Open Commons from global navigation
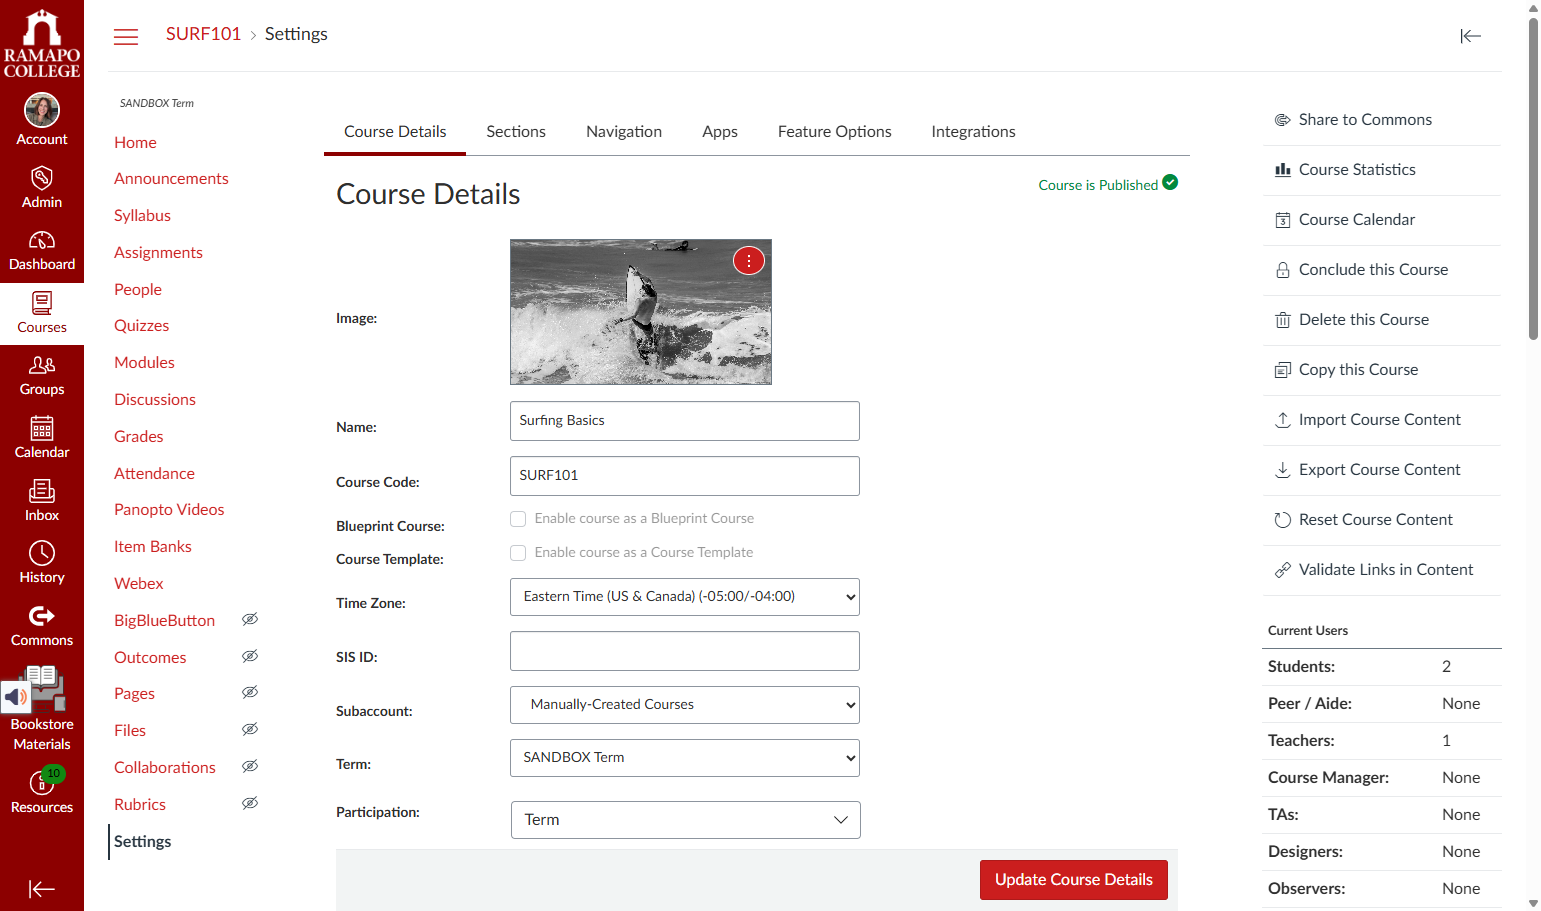1541x911 pixels. tap(42, 627)
